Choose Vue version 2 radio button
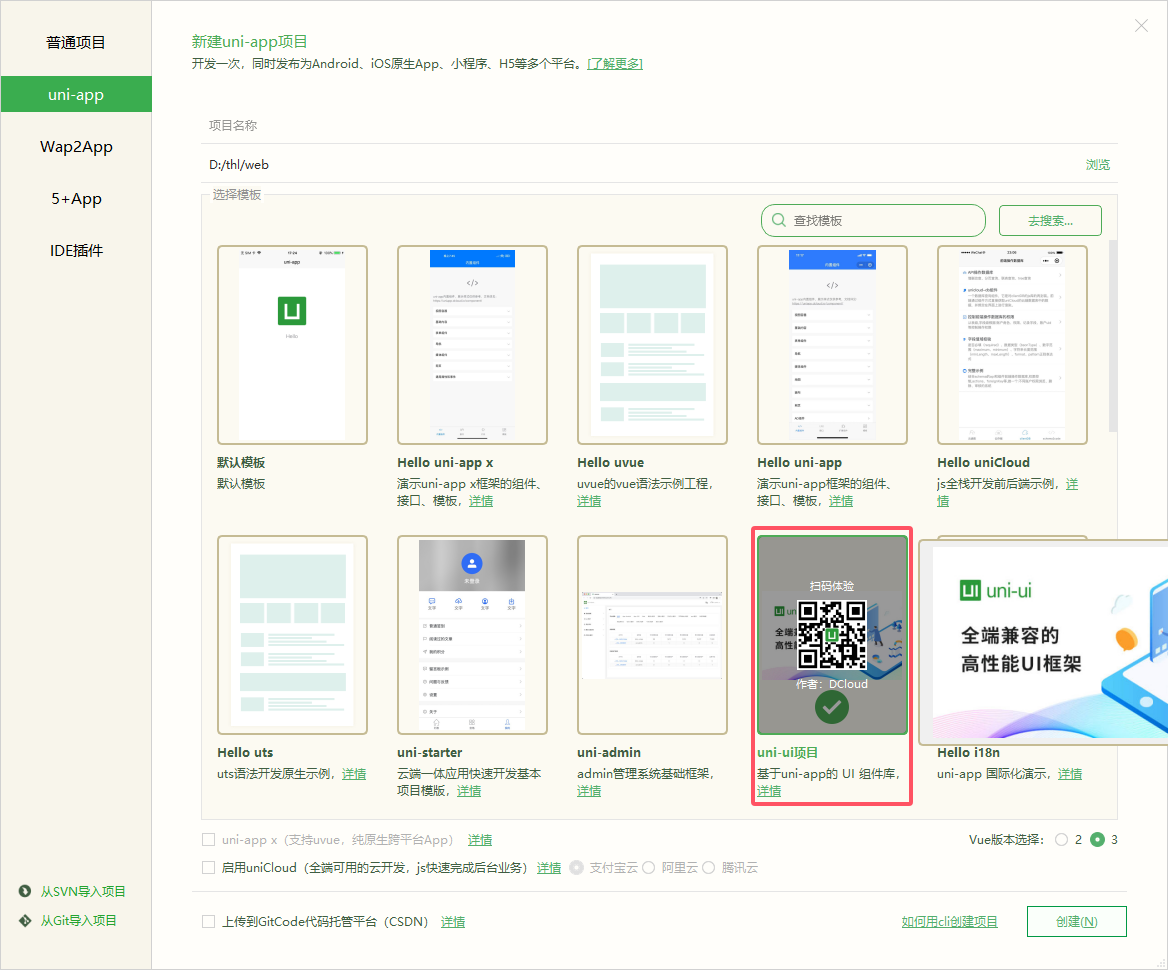The height and width of the screenshot is (970, 1168). coord(1061,840)
